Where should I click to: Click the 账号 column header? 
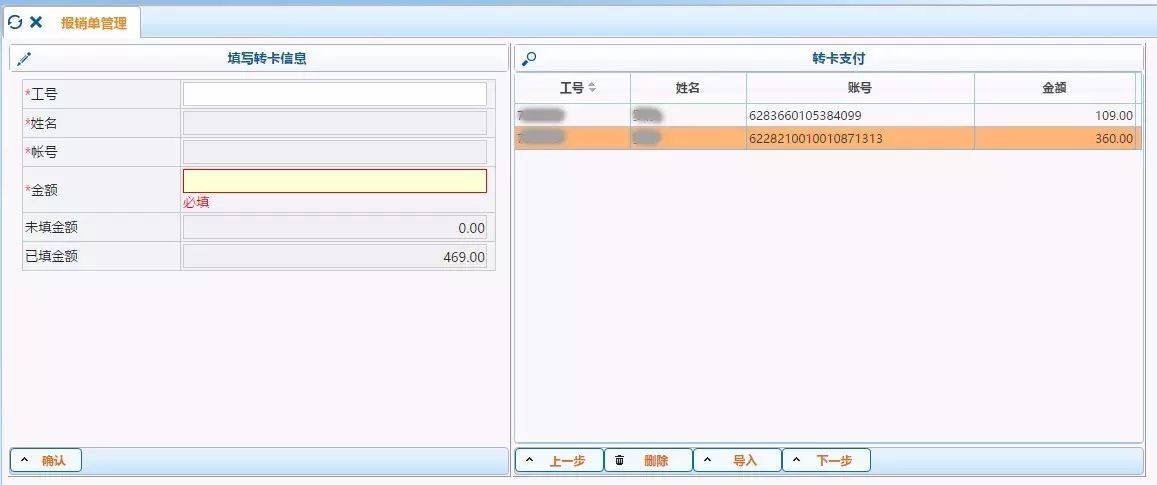[x=859, y=88]
